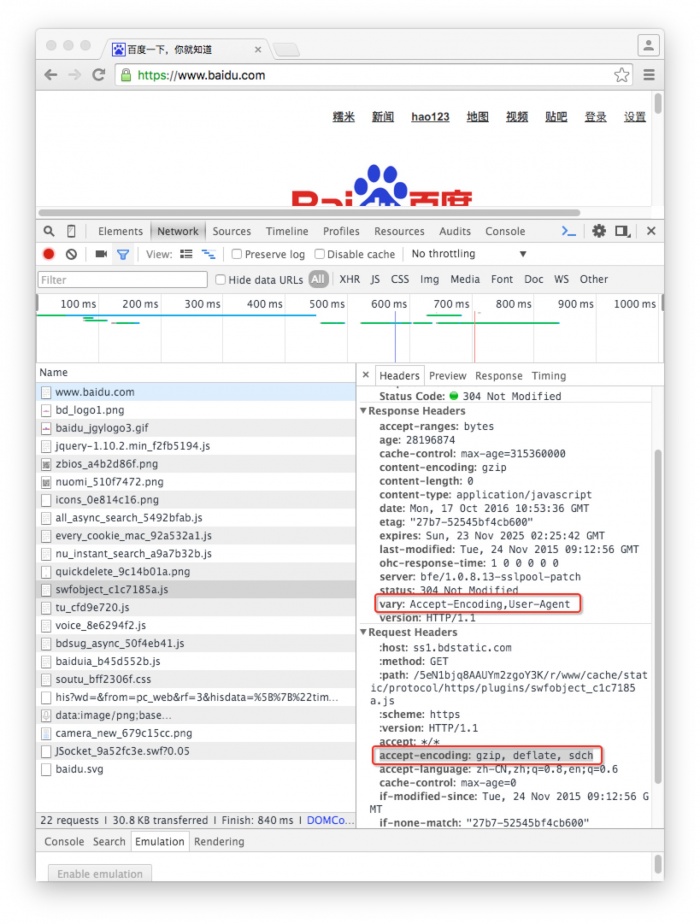
Task: Filter requests by Img
Action: pos(430,279)
